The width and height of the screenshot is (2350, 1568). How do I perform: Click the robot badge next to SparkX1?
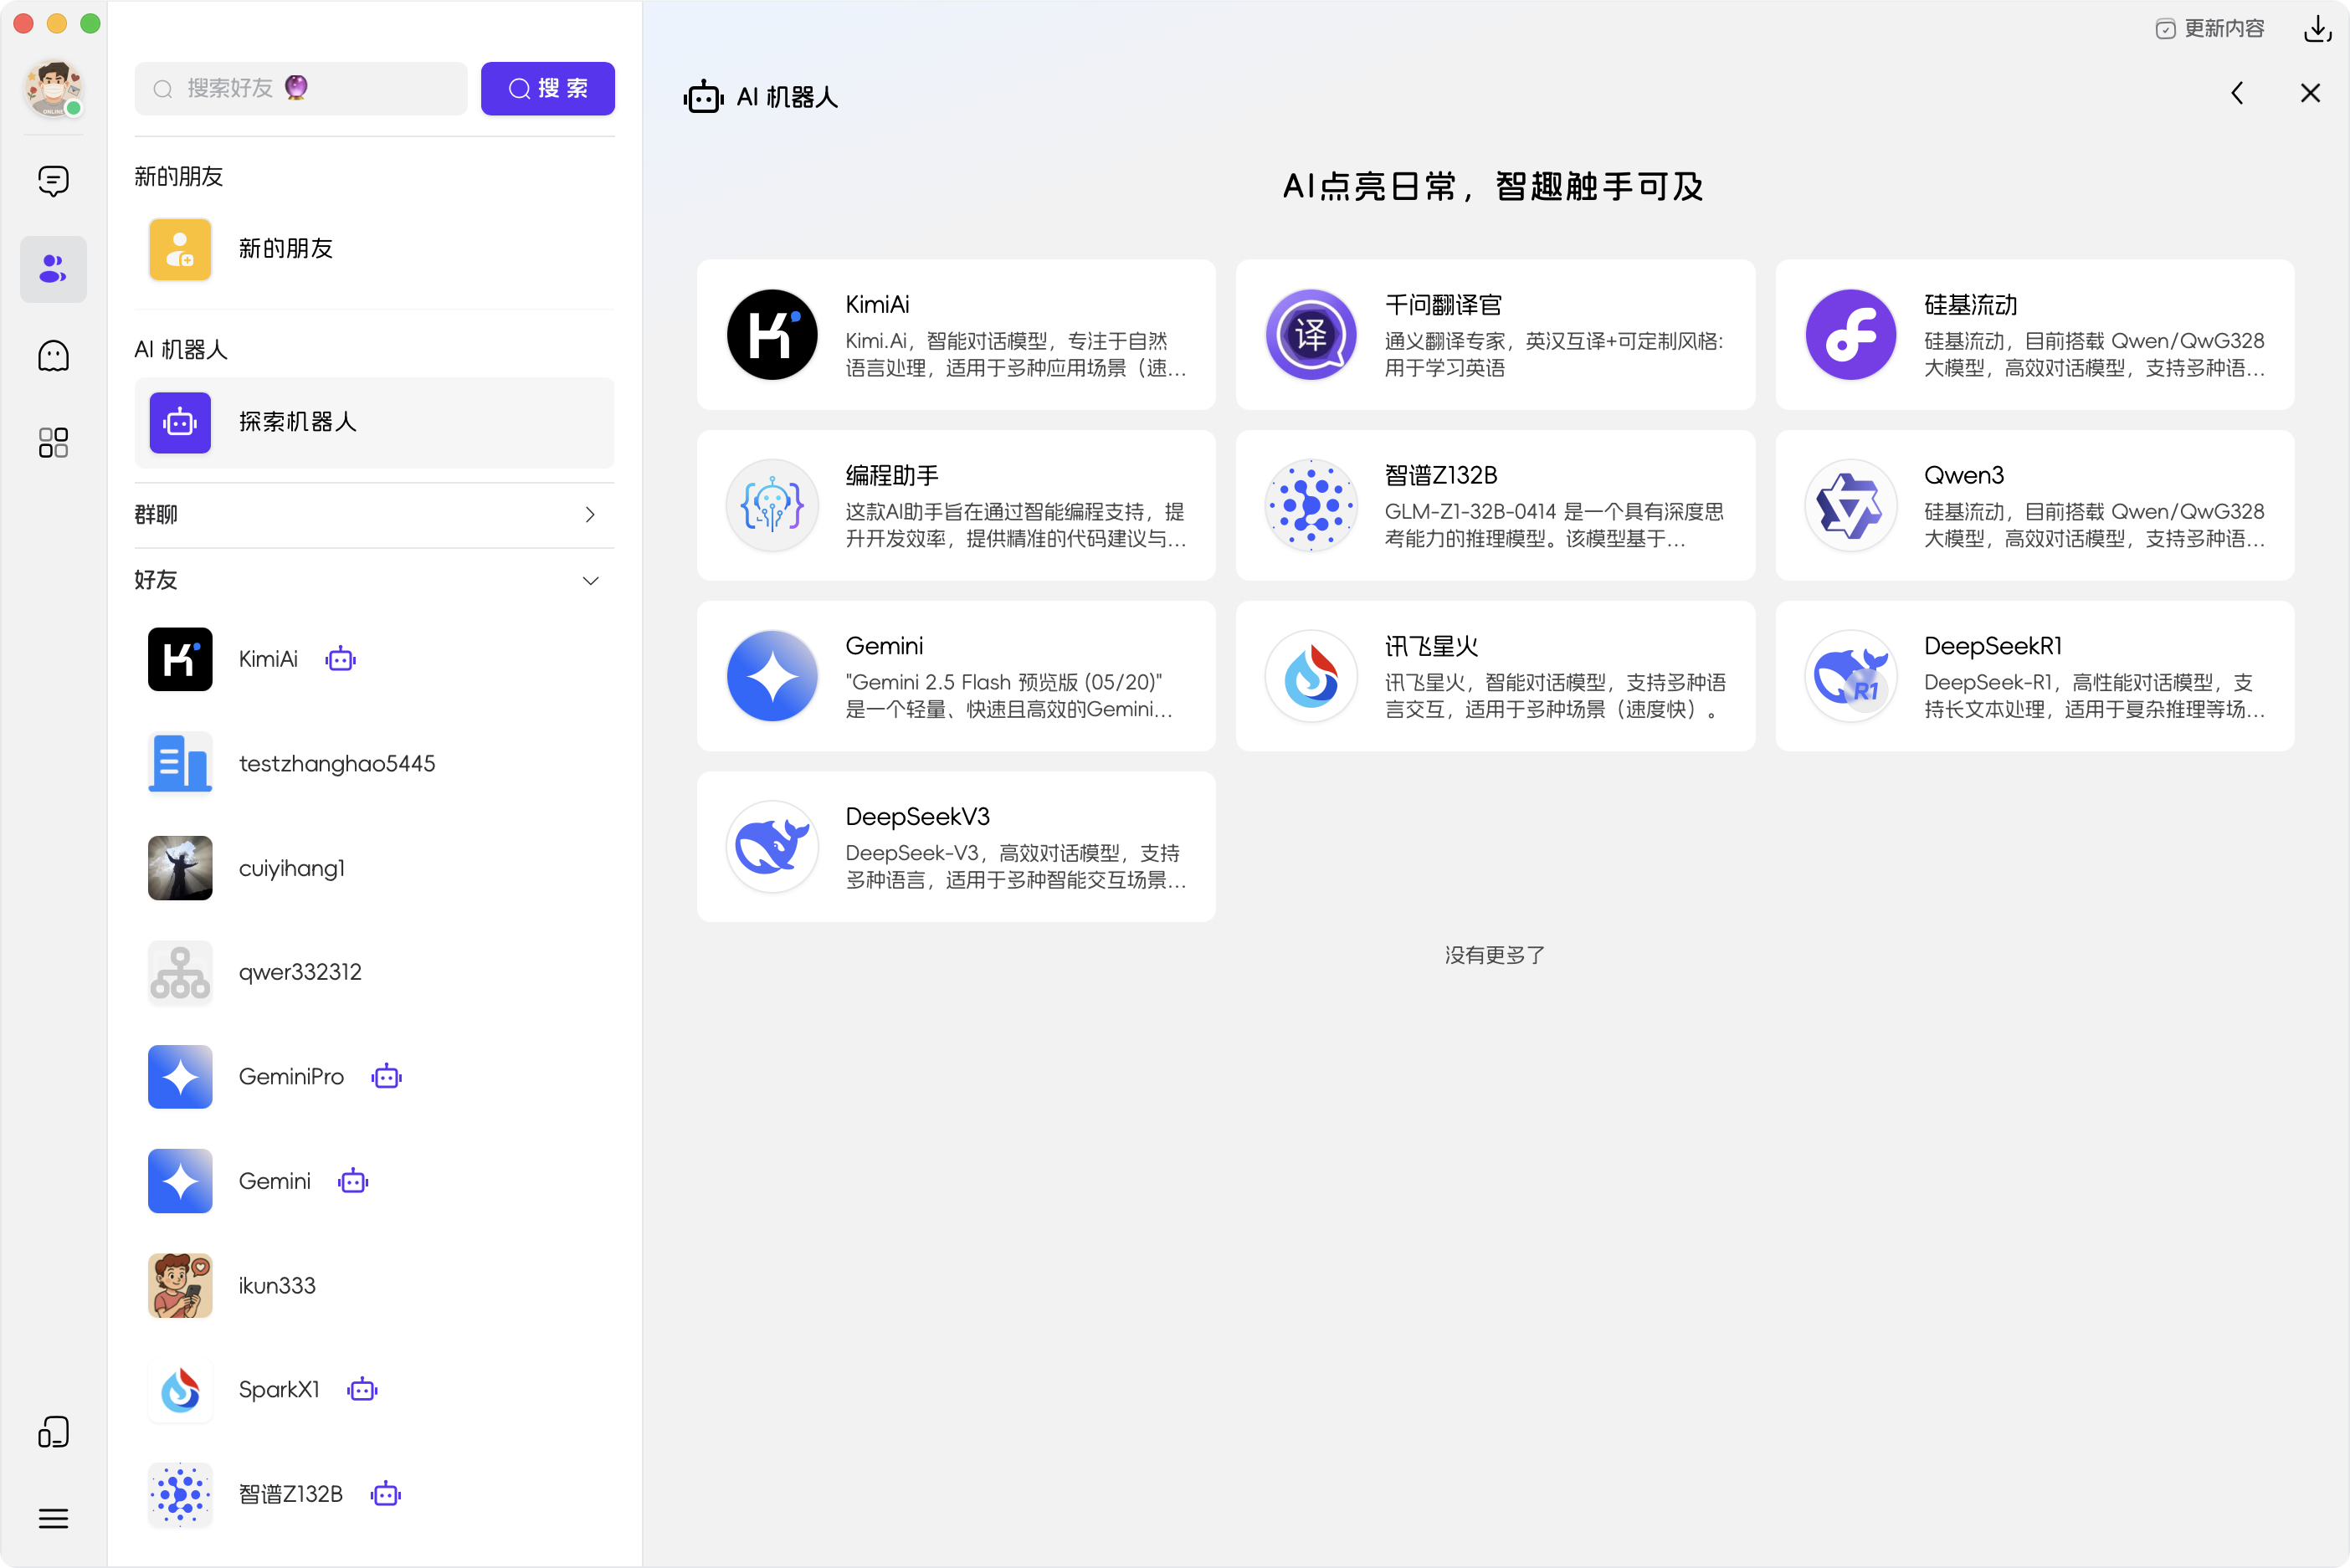(x=362, y=1390)
